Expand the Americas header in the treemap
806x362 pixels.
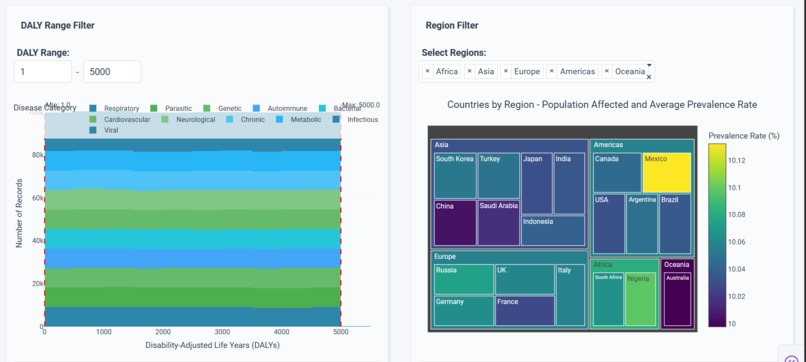coord(642,145)
